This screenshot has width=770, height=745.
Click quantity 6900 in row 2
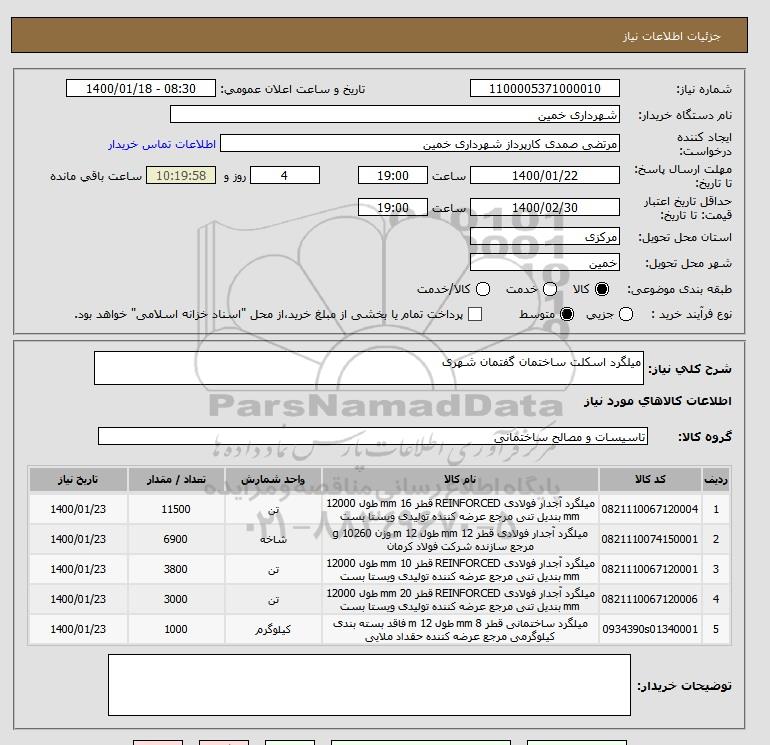[x=176, y=539]
